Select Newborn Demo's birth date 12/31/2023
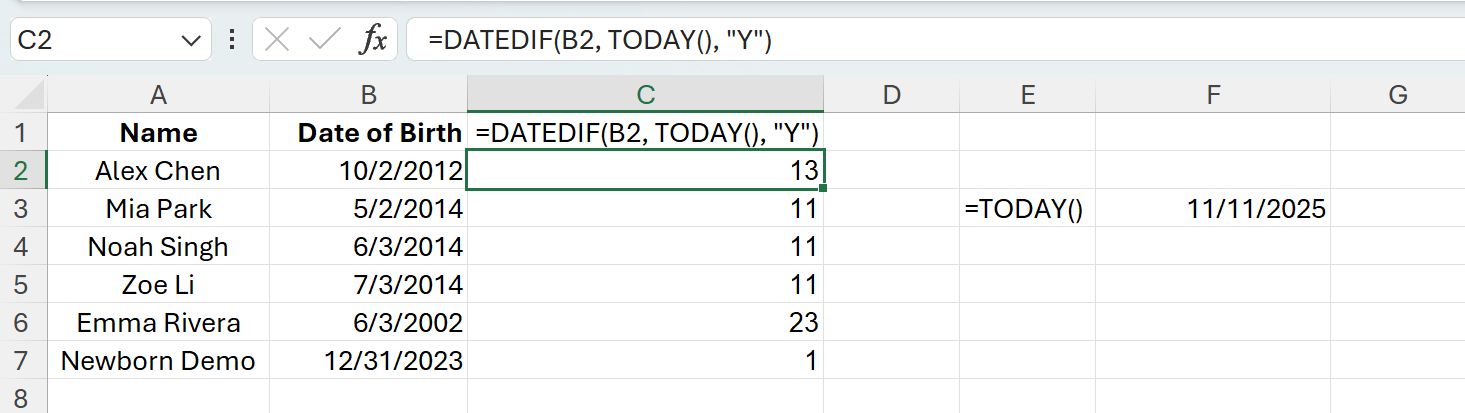The image size is (1465, 413). [368, 361]
